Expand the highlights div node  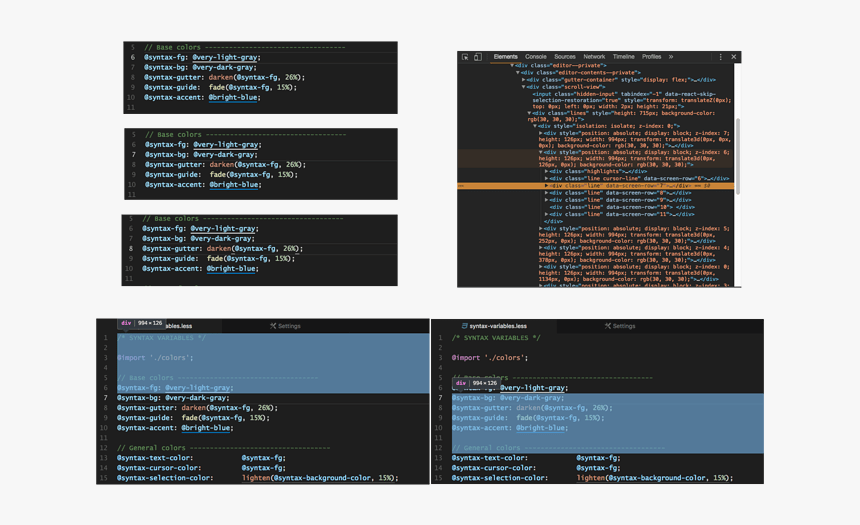click(546, 171)
